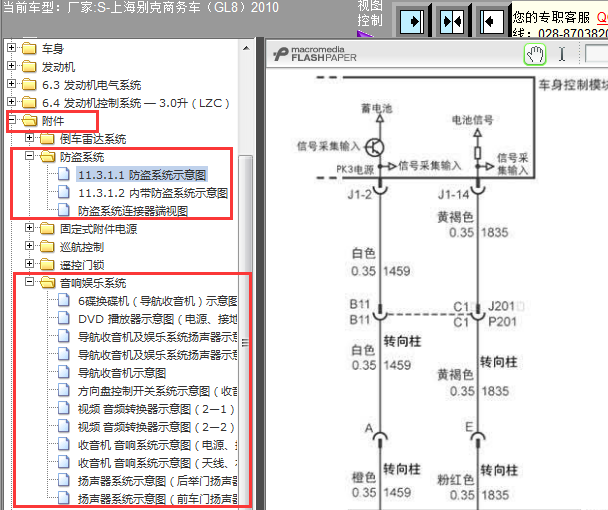
Task: Collapse the 防盗系统 folder
Action: click(29, 156)
